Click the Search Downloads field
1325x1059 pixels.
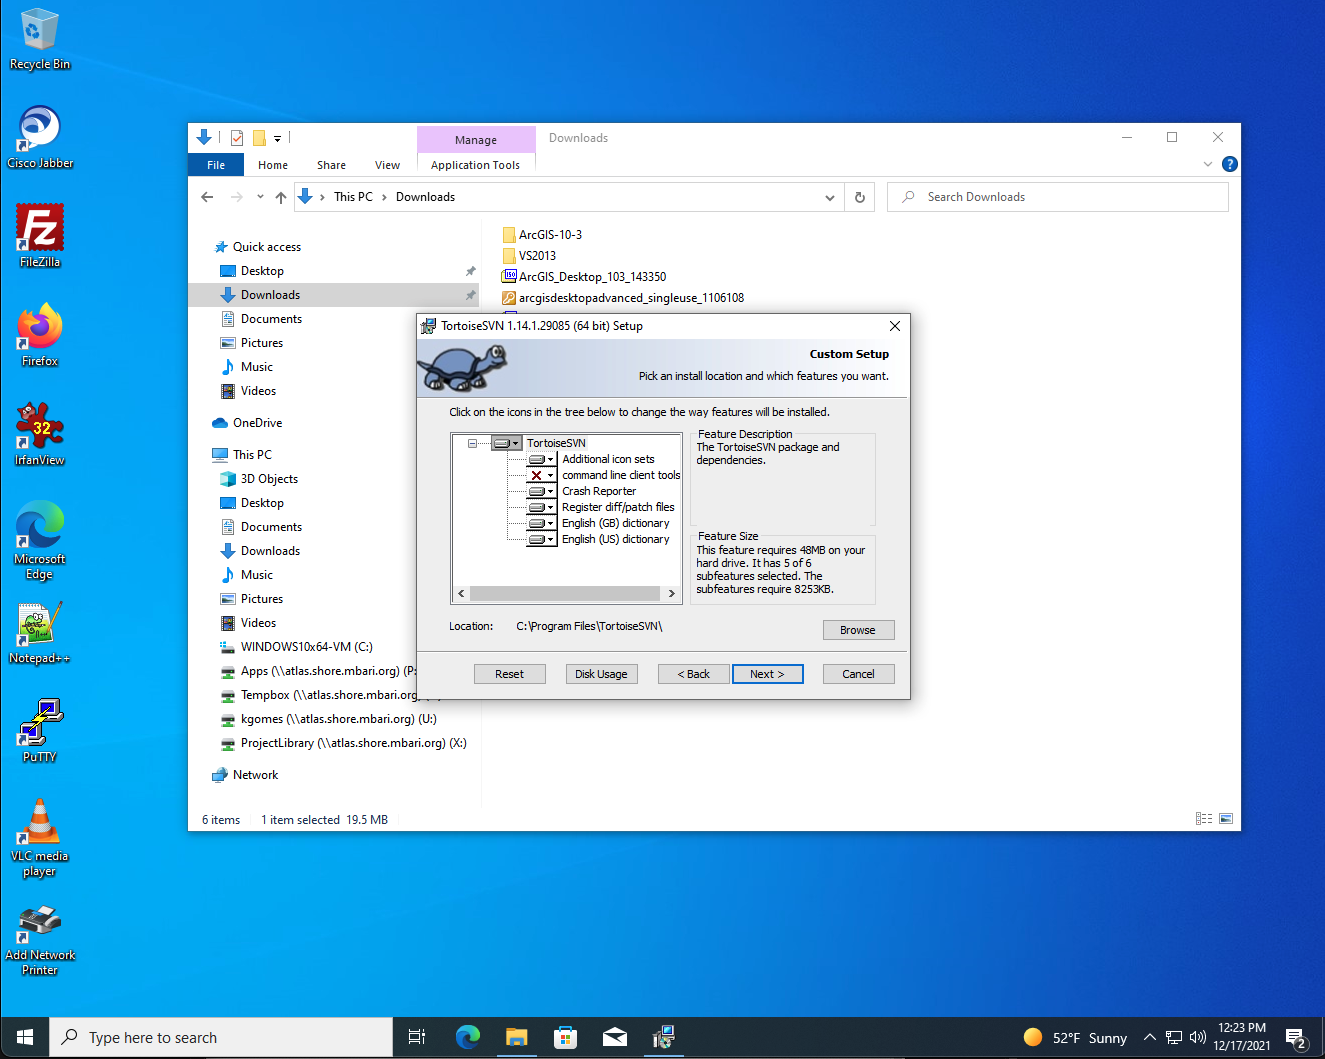pyautogui.click(x=1058, y=197)
